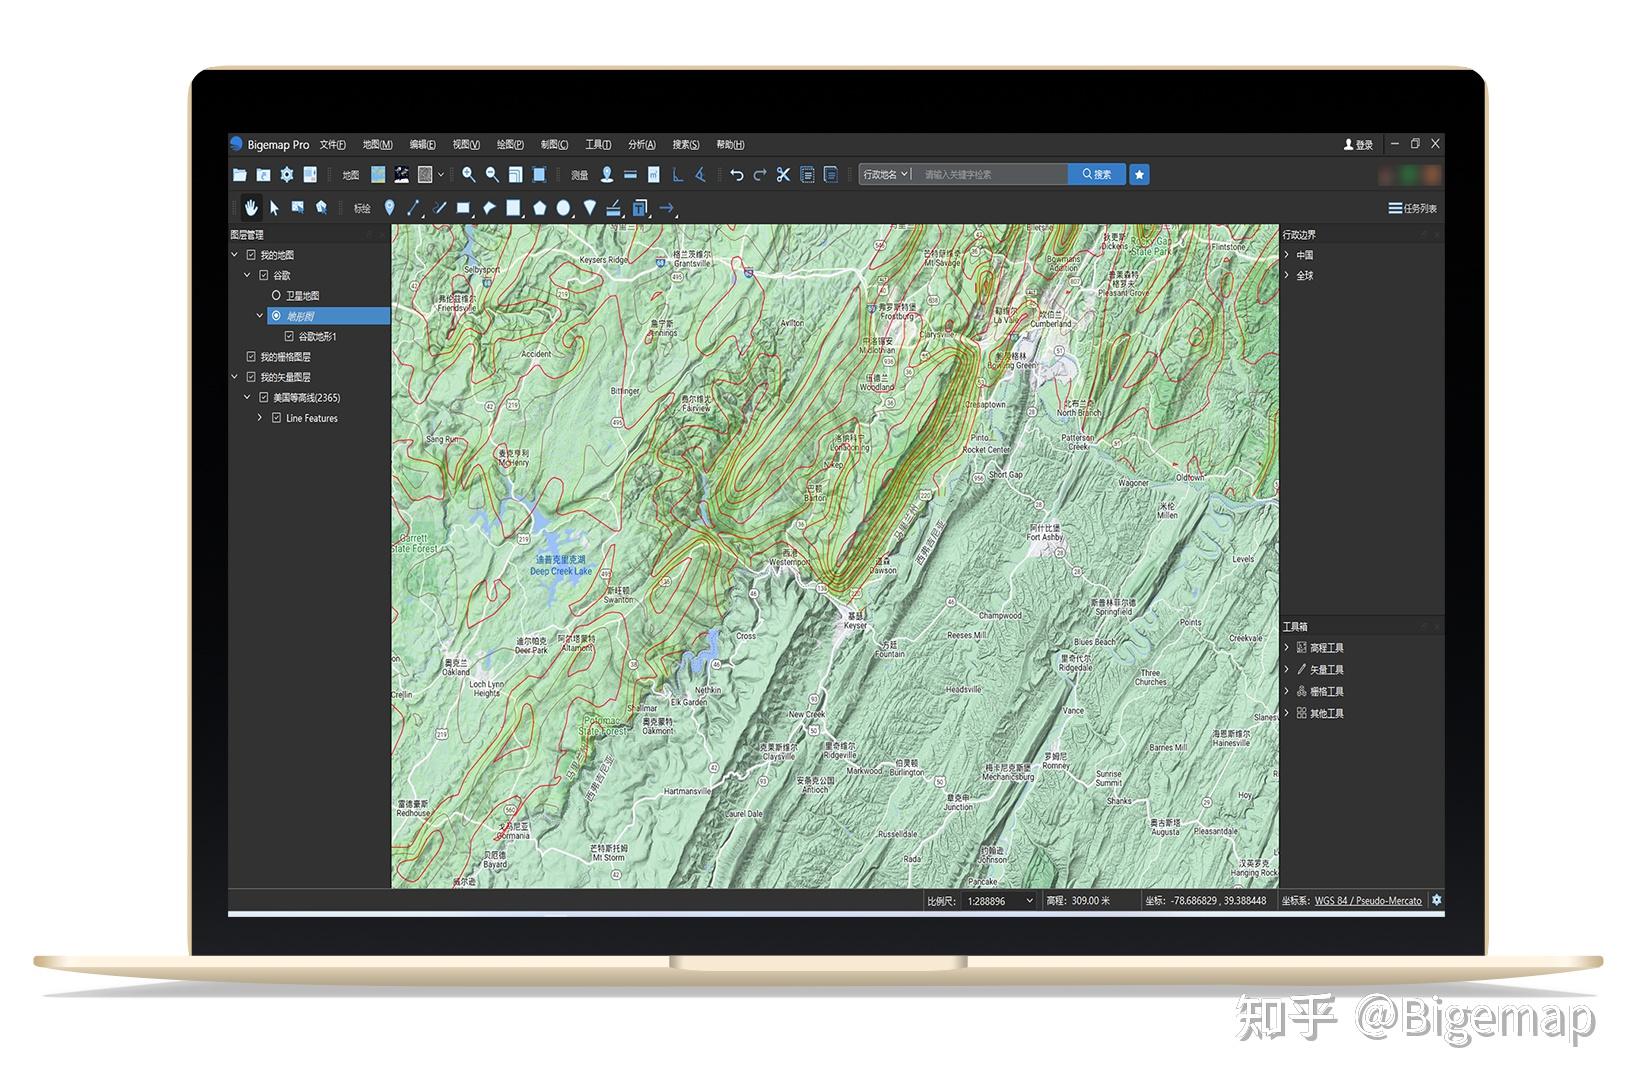Activate the zoom-in tool
This screenshot has width=1638, height=1092.
pyautogui.click(x=467, y=174)
